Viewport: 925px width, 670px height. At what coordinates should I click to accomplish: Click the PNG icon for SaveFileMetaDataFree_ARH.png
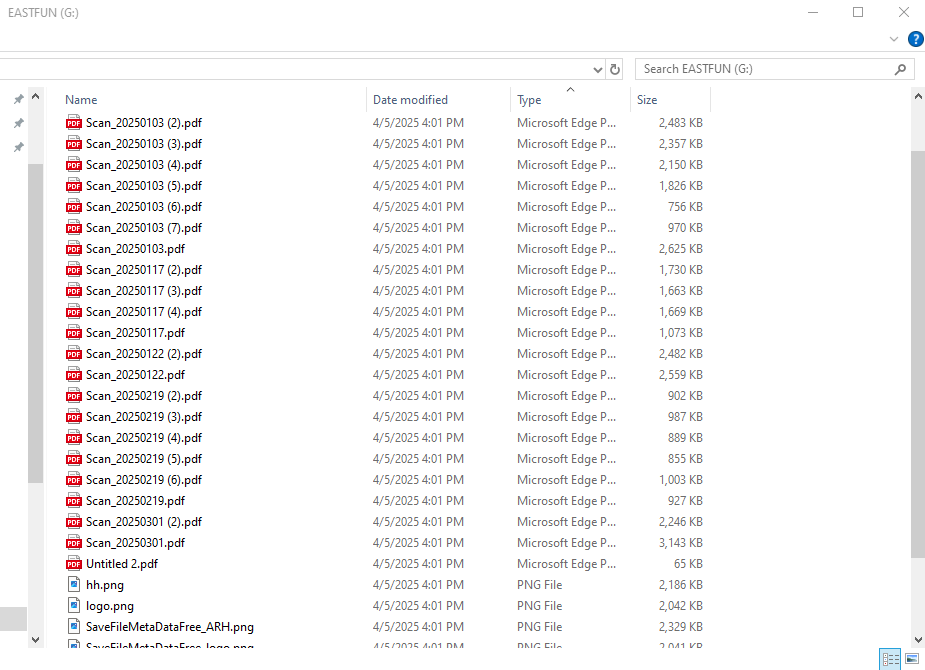click(x=73, y=626)
